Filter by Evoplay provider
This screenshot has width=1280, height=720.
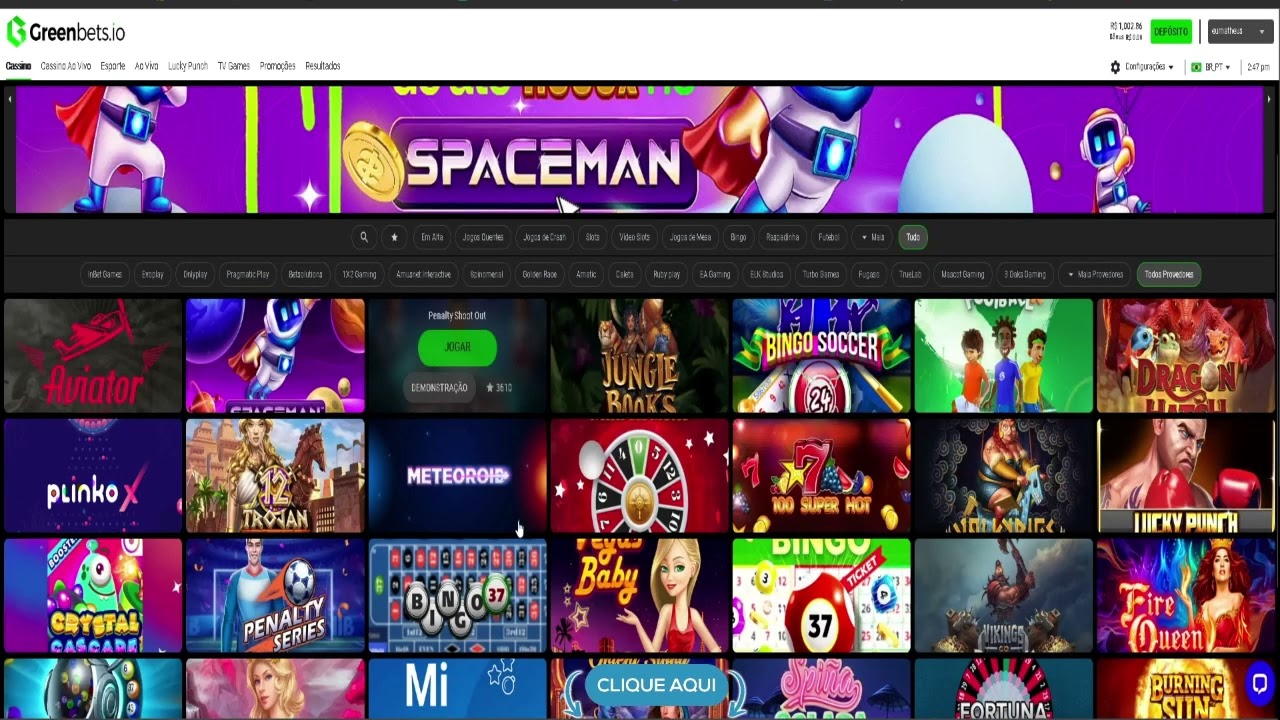pyautogui.click(x=153, y=274)
